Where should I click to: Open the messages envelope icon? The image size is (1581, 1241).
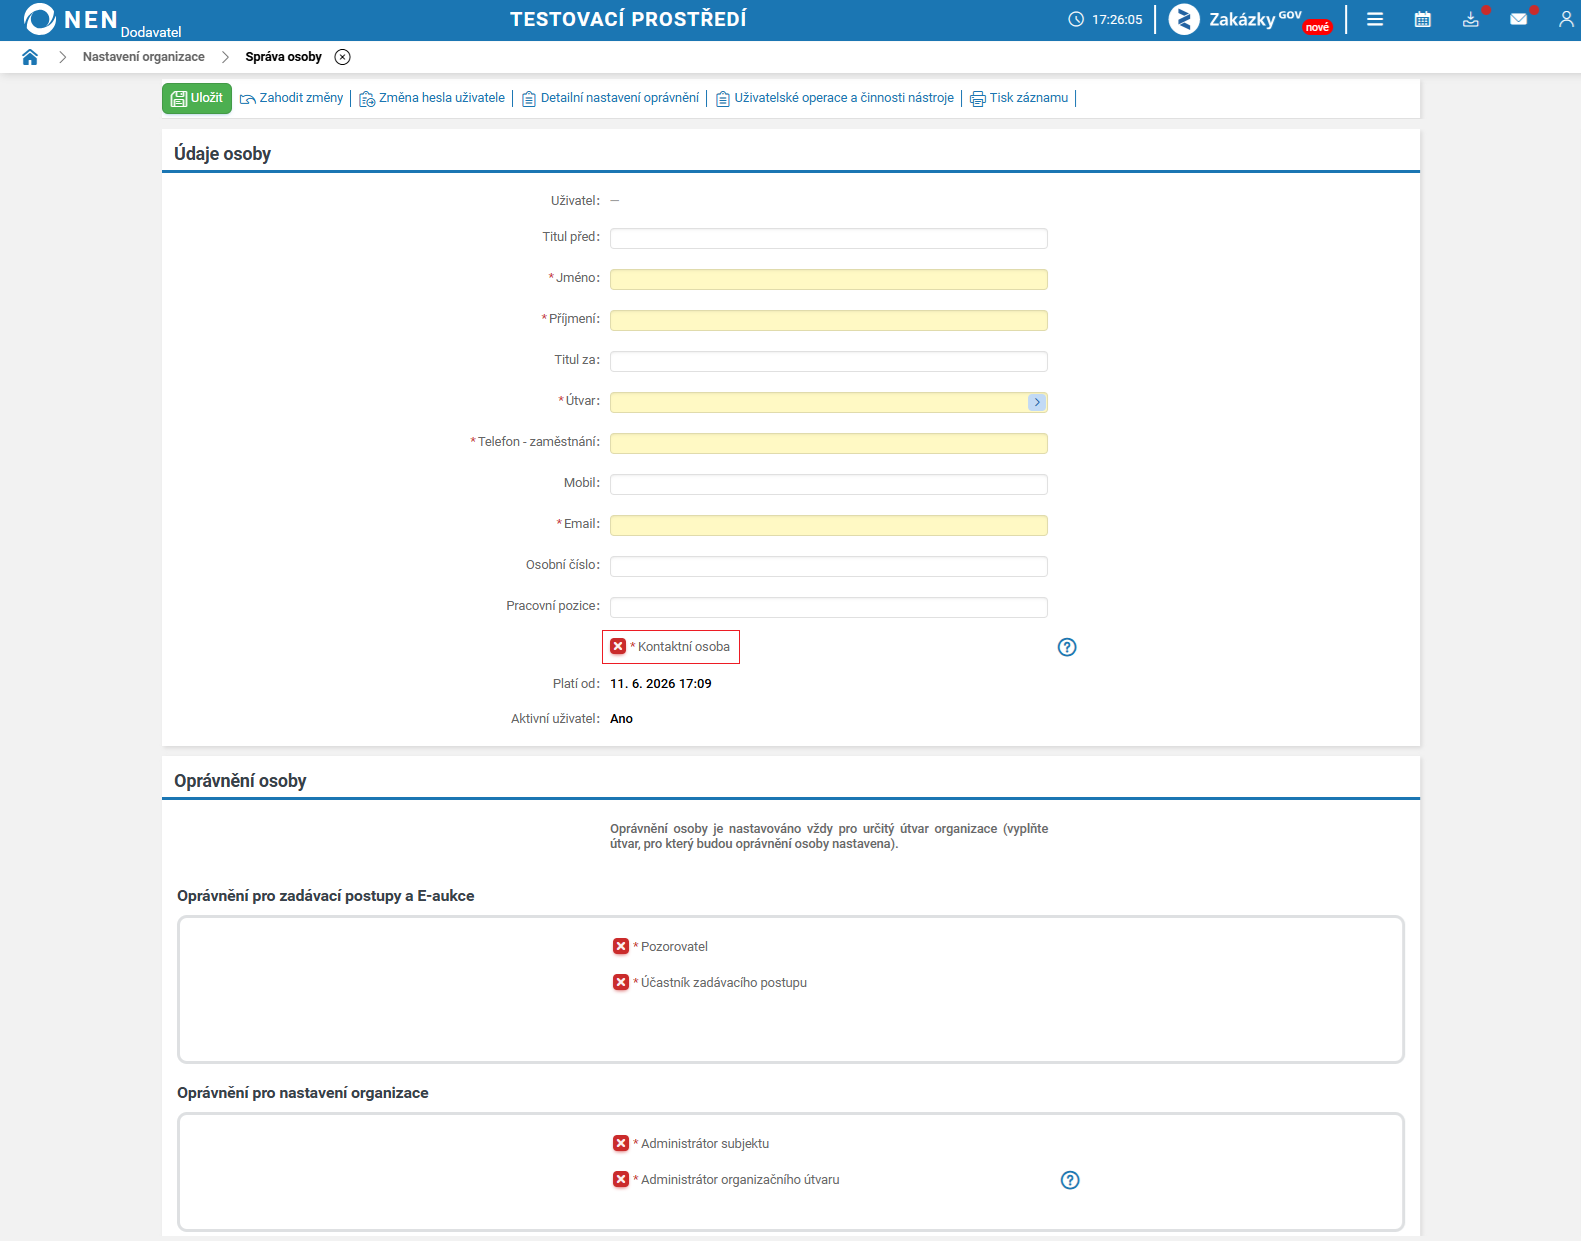[1519, 19]
